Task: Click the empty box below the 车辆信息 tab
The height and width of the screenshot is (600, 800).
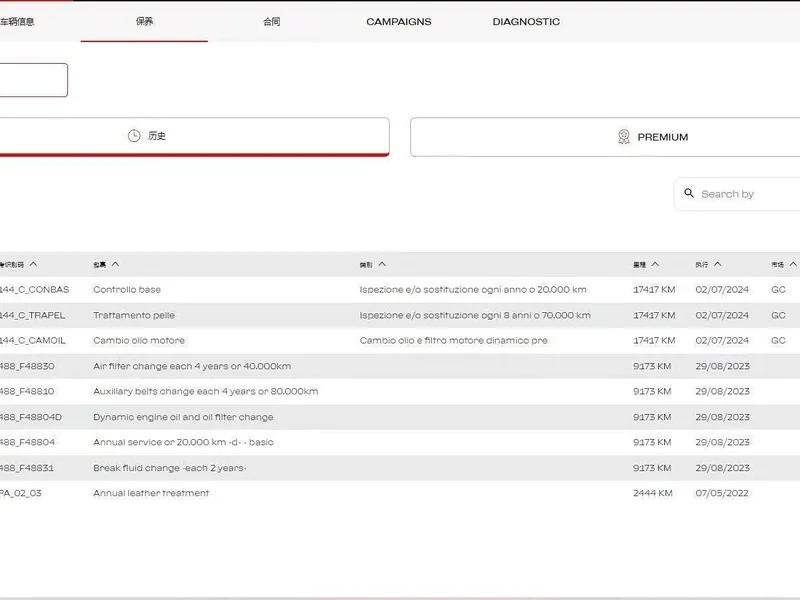Action: pyautogui.click(x=34, y=80)
